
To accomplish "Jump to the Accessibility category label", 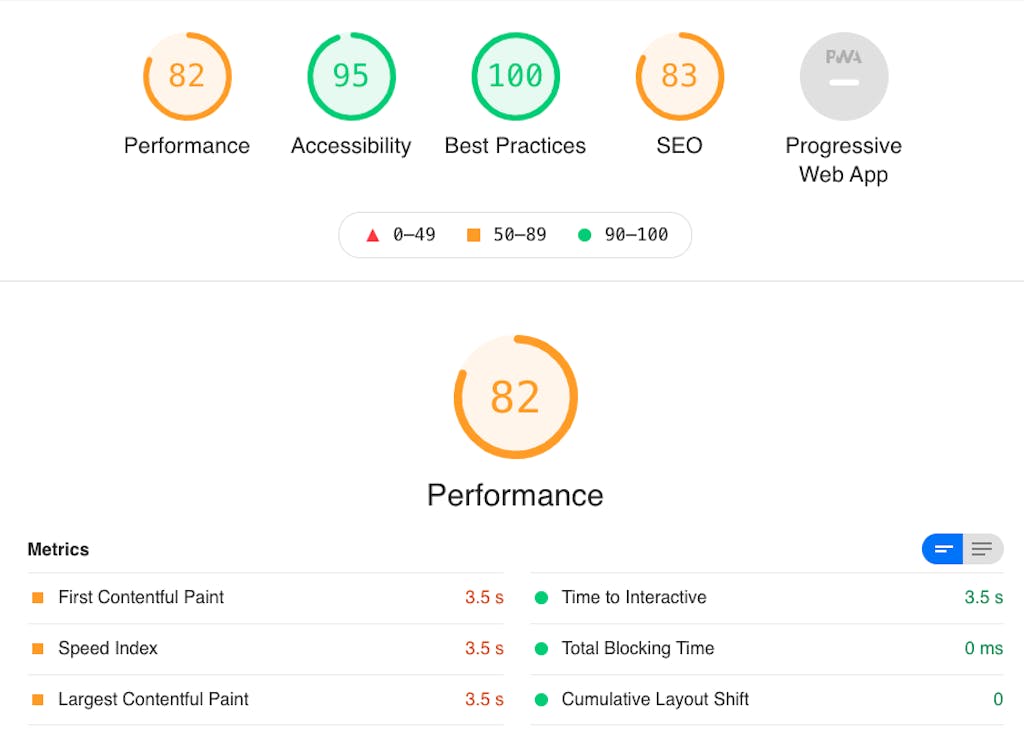I will pyautogui.click(x=351, y=146).
